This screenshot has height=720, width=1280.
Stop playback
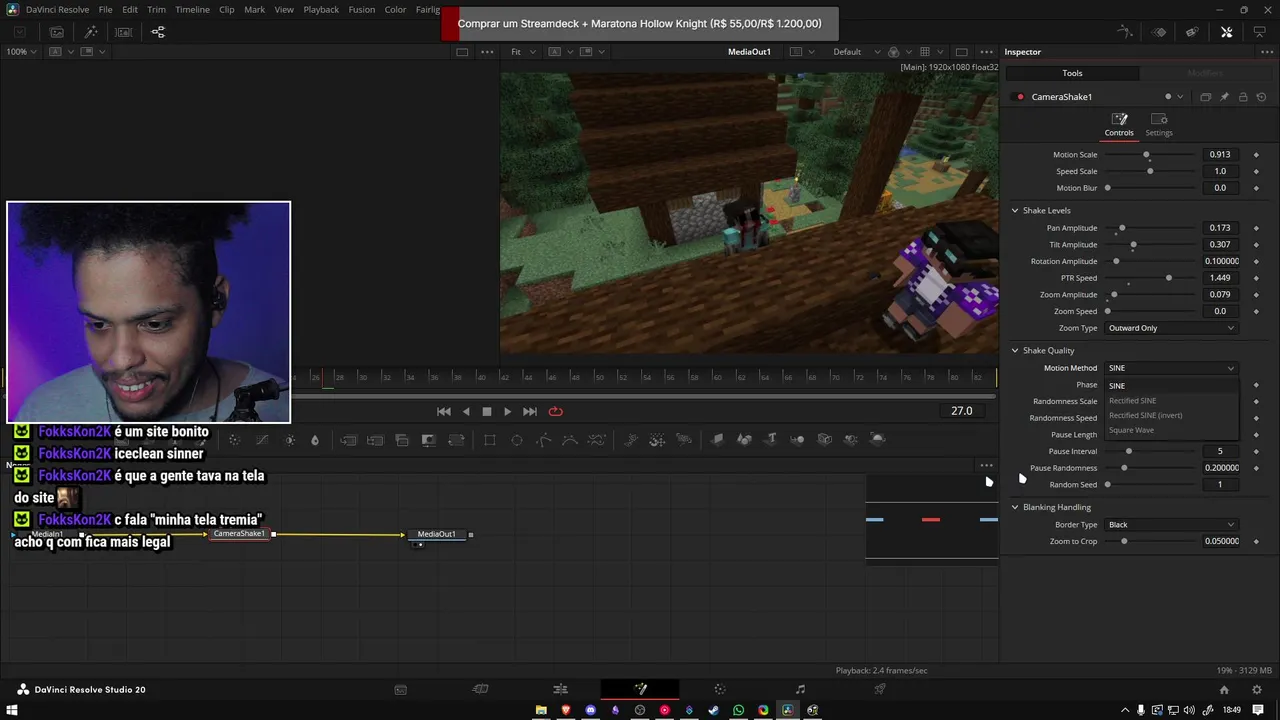point(487,411)
